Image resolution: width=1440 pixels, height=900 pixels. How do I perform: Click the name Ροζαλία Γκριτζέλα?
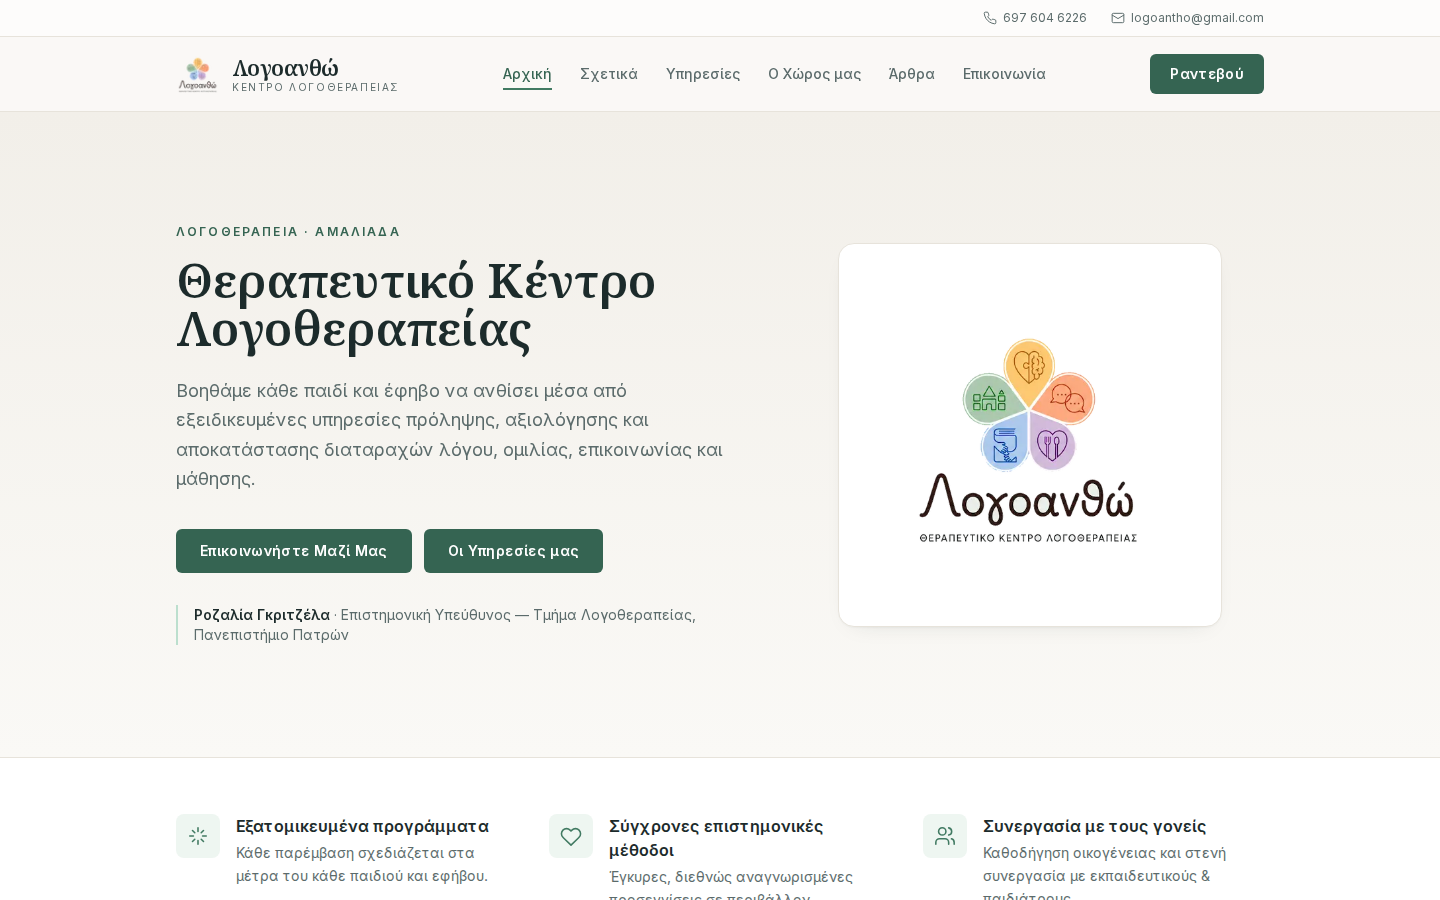[262, 615]
